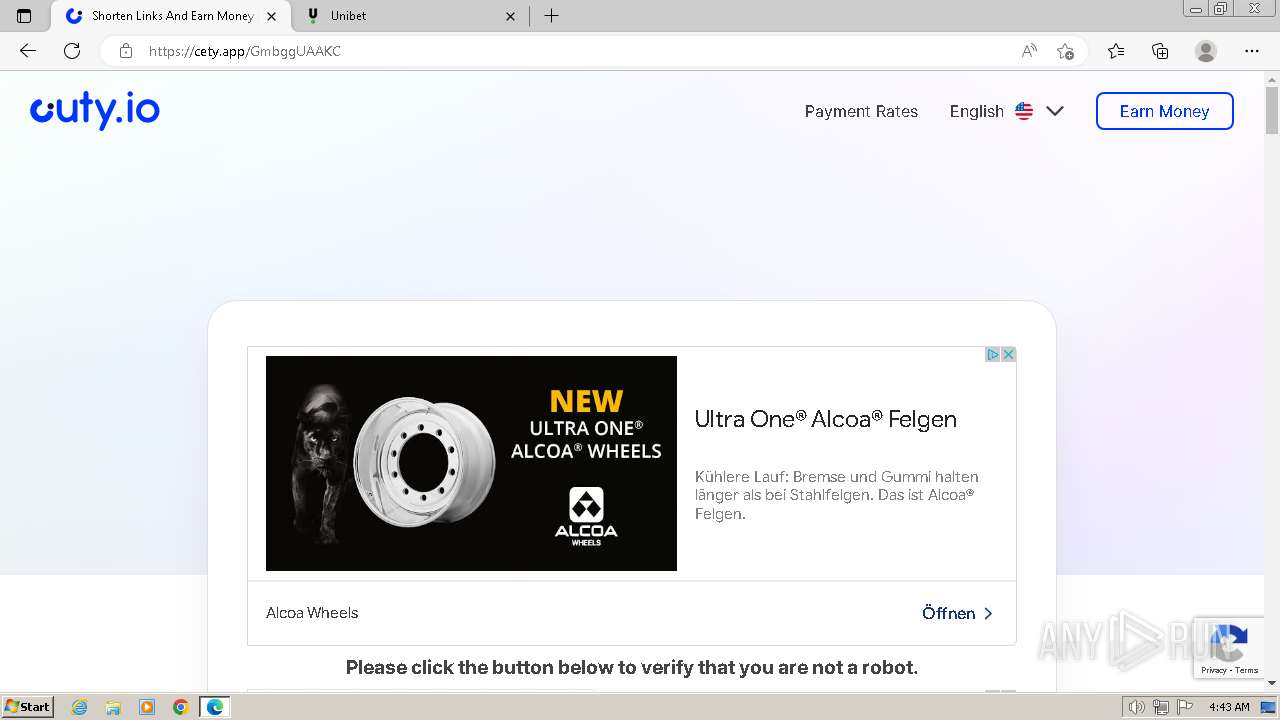Open the AdChoices info icon on the ad

pyautogui.click(x=993, y=355)
